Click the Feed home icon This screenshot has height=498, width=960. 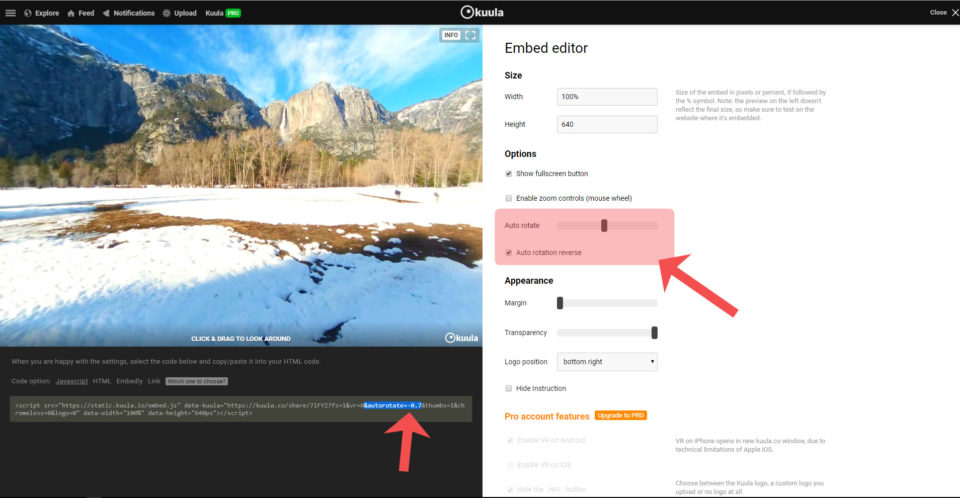(71, 13)
